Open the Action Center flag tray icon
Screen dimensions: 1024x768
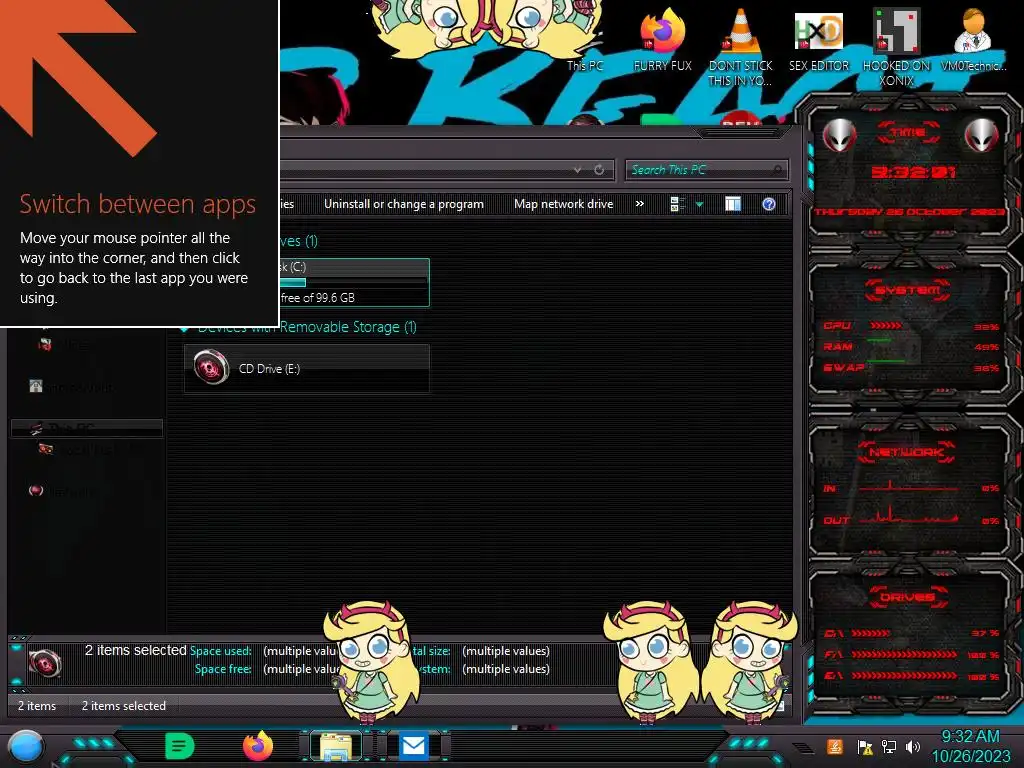(x=865, y=747)
